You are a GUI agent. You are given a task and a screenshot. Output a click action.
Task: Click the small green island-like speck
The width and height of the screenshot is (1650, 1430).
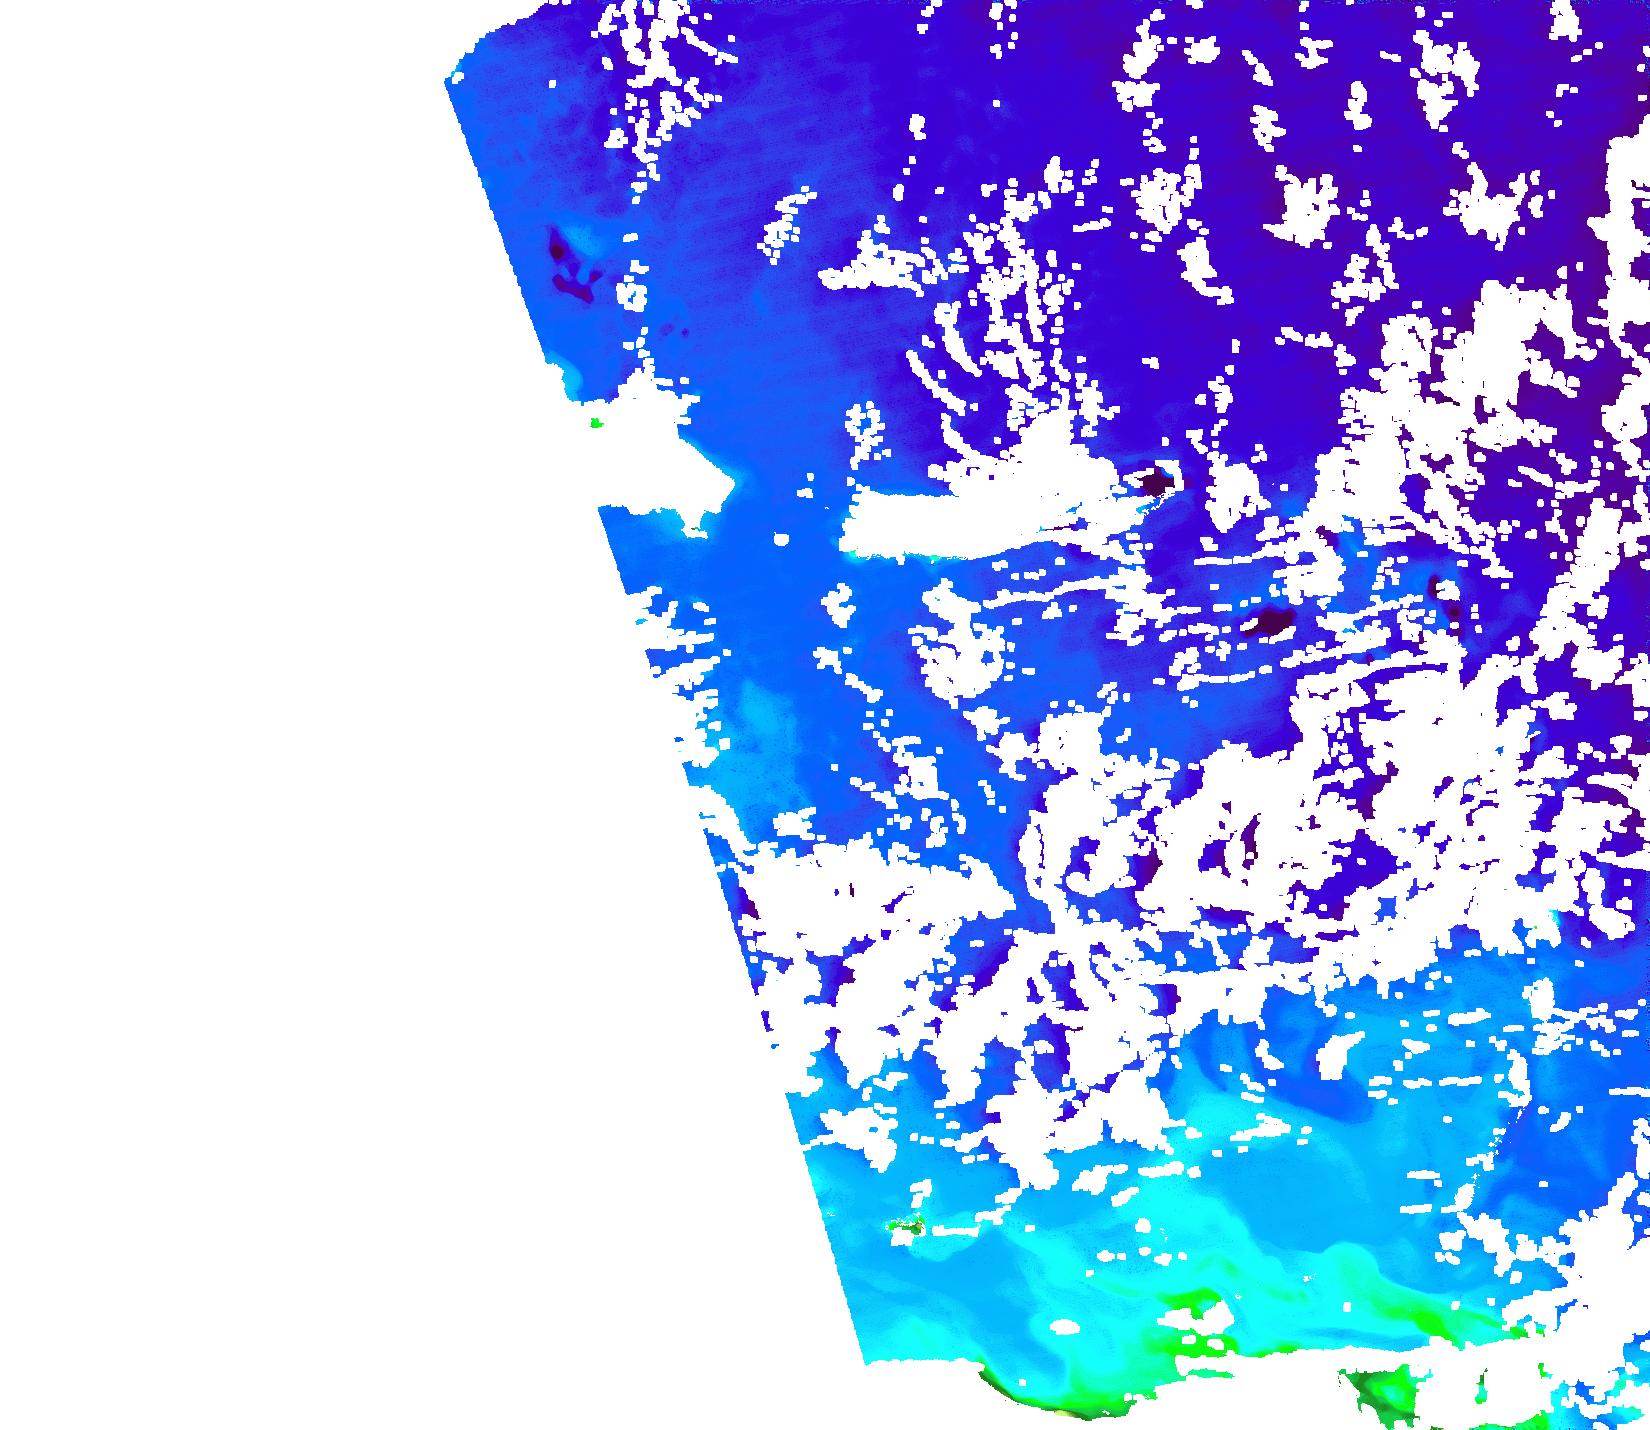click(908, 1226)
